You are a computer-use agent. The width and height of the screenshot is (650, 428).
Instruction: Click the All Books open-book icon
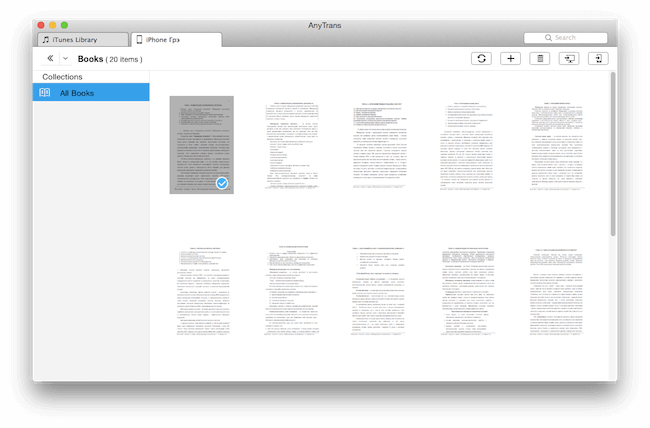45,92
